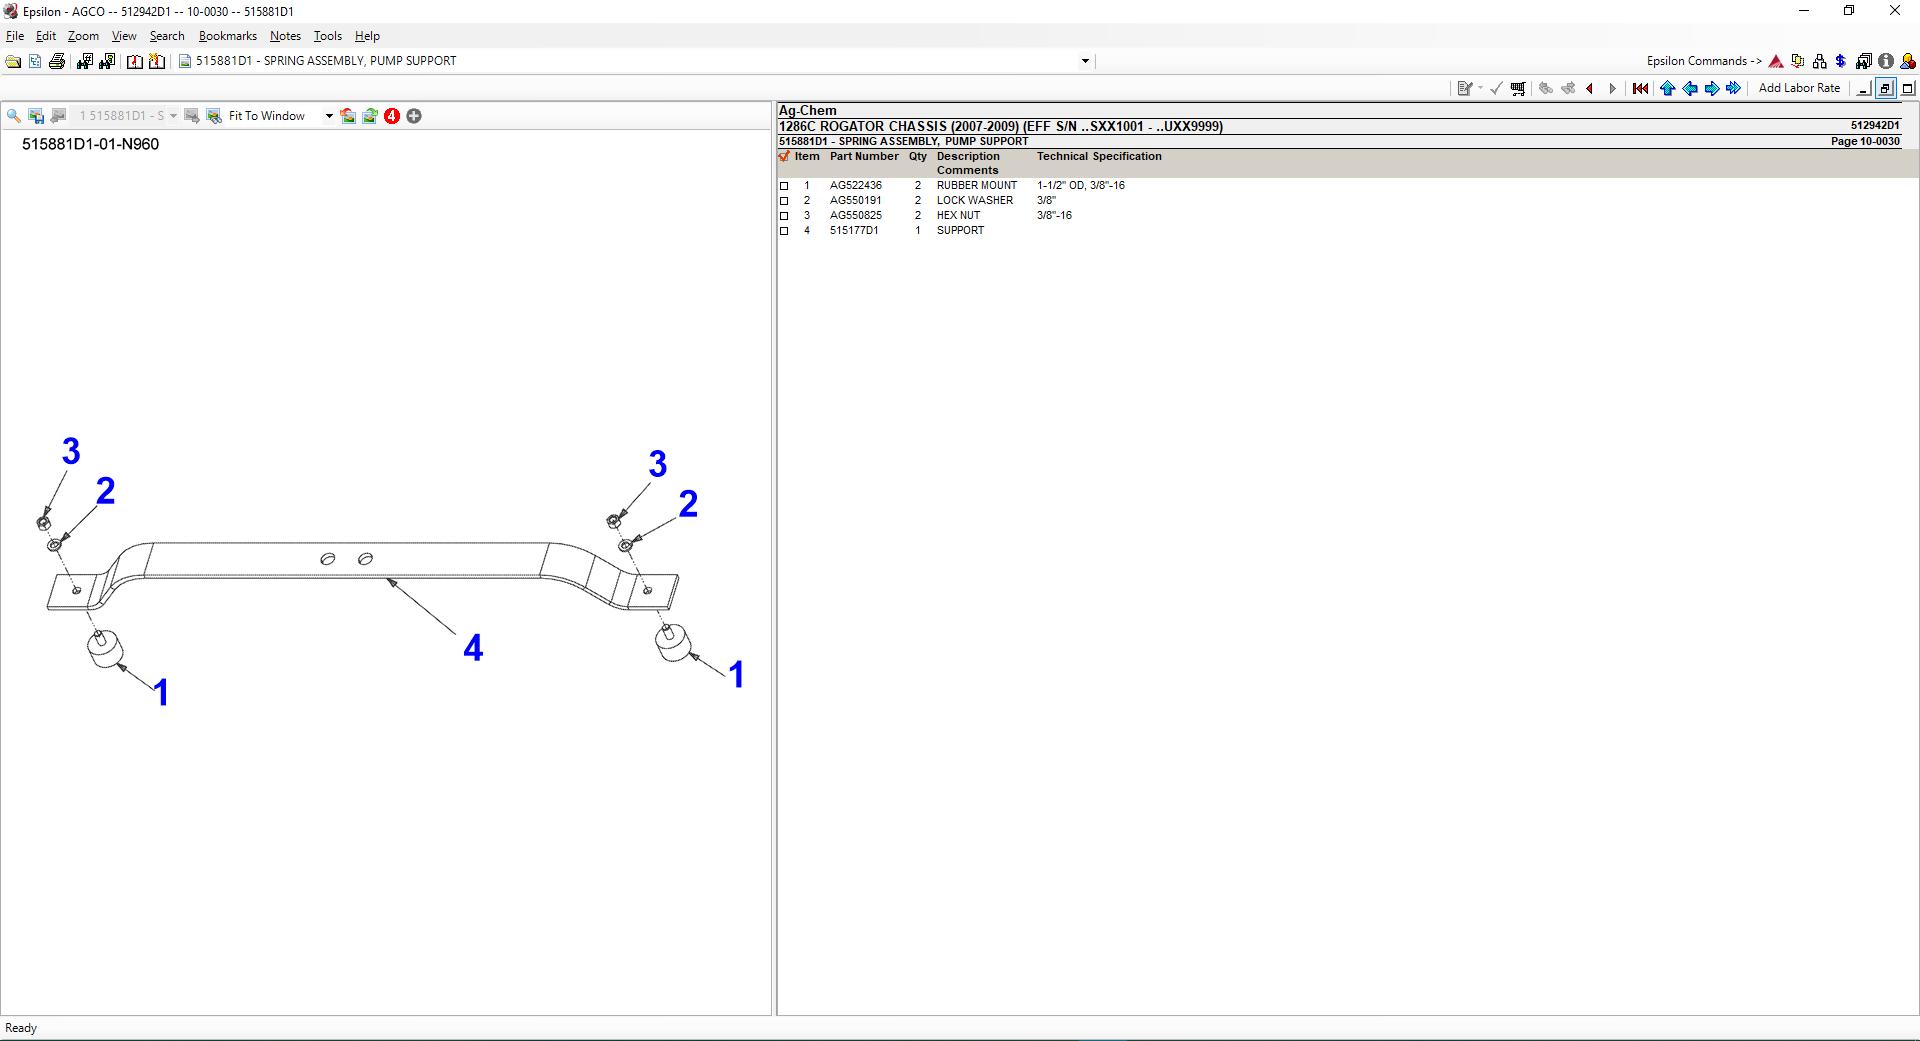The image size is (1920, 1041).
Task: Click the blue up arrow navigation icon
Action: [1668, 88]
